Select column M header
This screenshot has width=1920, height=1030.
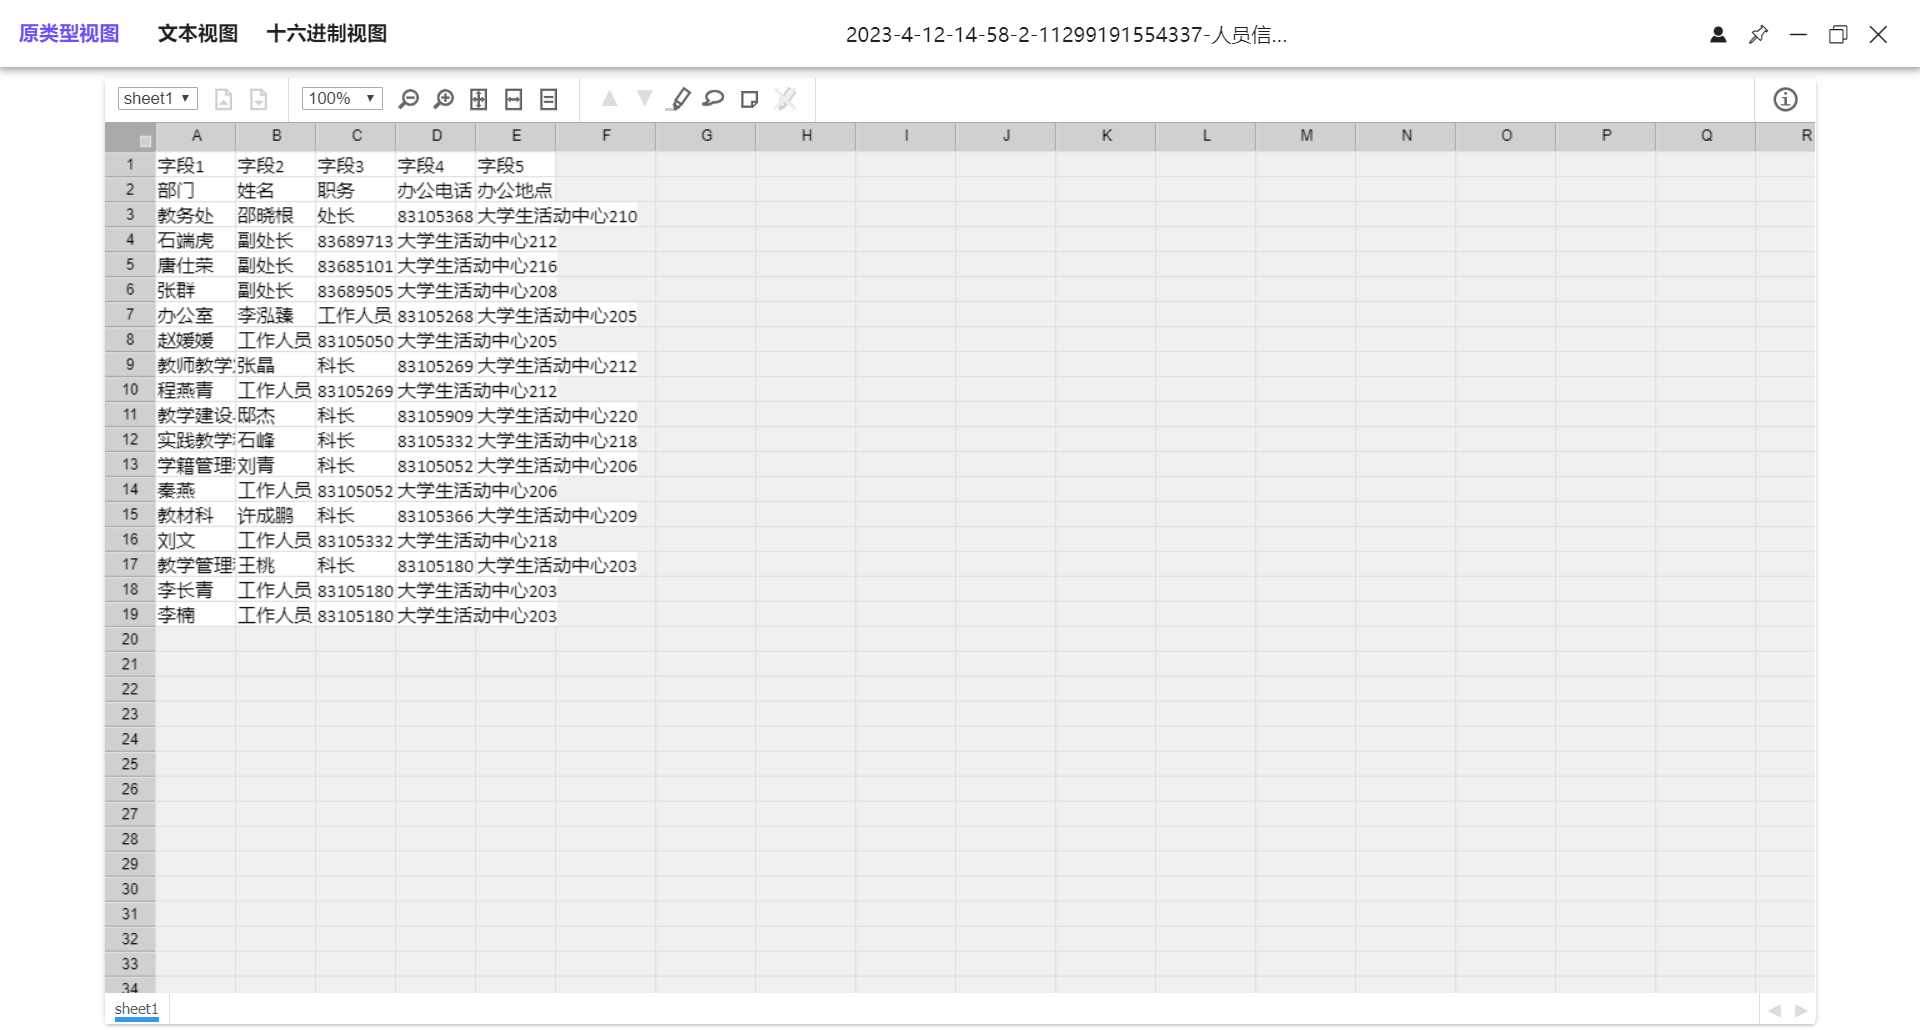click(1306, 136)
